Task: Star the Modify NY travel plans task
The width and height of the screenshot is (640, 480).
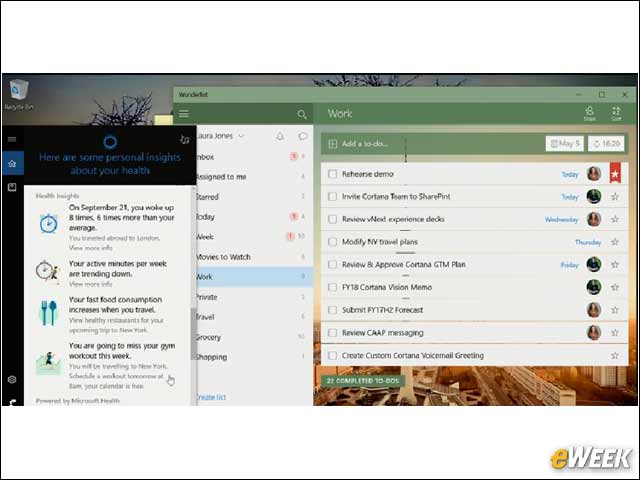Action: pos(615,242)
